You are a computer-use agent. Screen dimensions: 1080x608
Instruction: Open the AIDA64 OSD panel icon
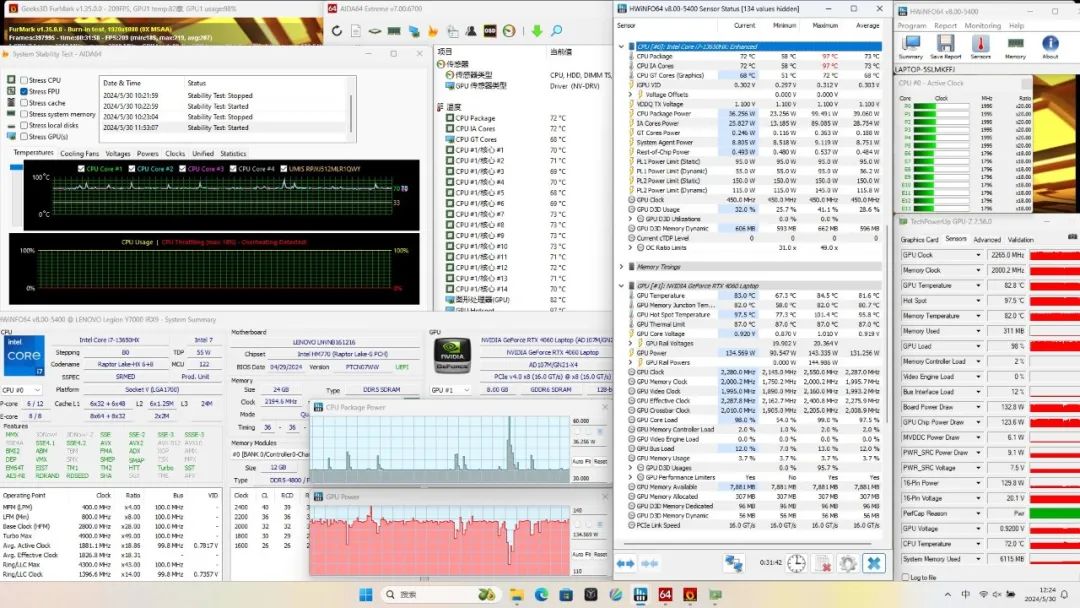pos(490,31)
